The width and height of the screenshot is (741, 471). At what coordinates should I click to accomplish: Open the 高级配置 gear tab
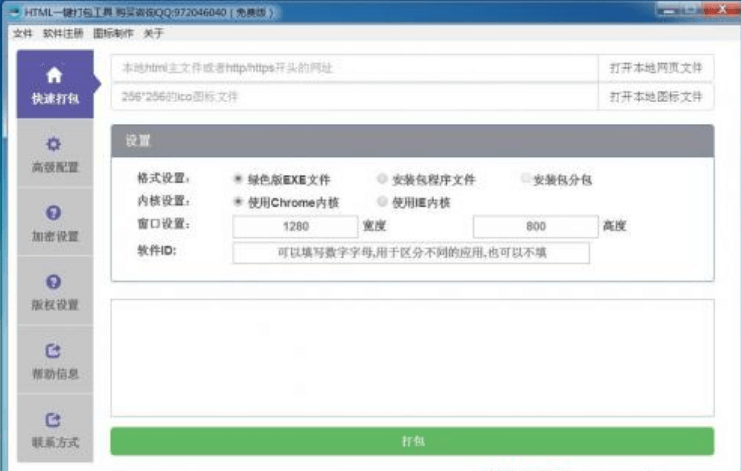[55, 154]
